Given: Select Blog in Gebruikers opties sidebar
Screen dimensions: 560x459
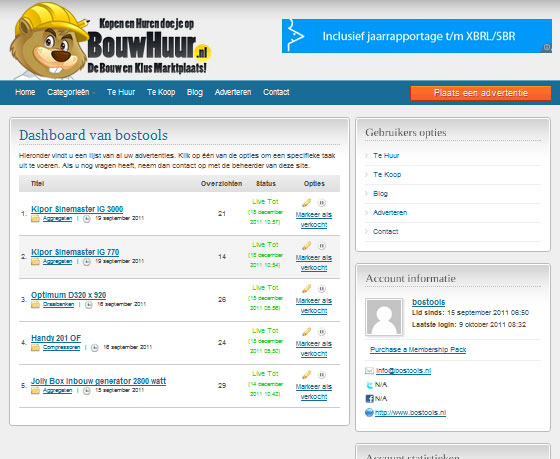Looking at the screenshot, I should (x=380, y=194).
